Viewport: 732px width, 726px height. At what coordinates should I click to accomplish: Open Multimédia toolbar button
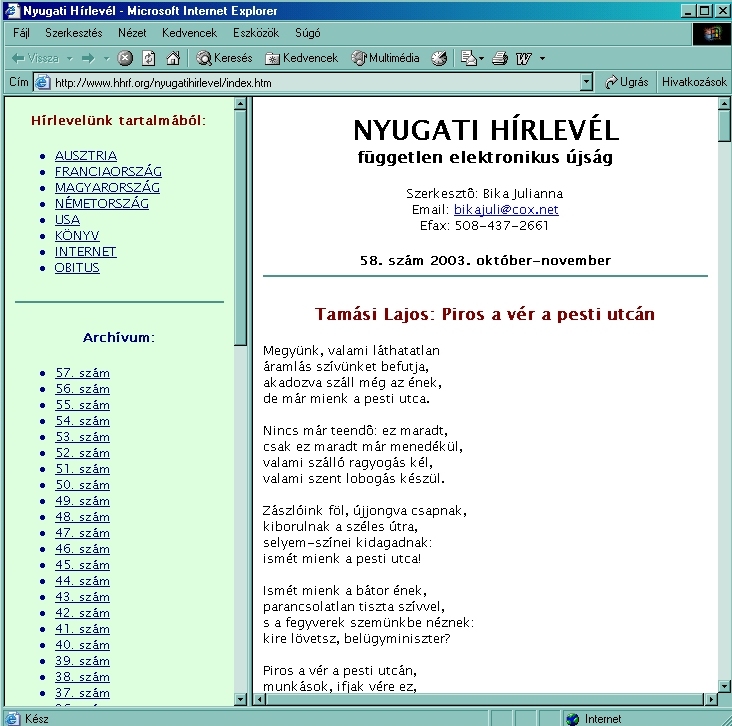[x=385, y=58]
